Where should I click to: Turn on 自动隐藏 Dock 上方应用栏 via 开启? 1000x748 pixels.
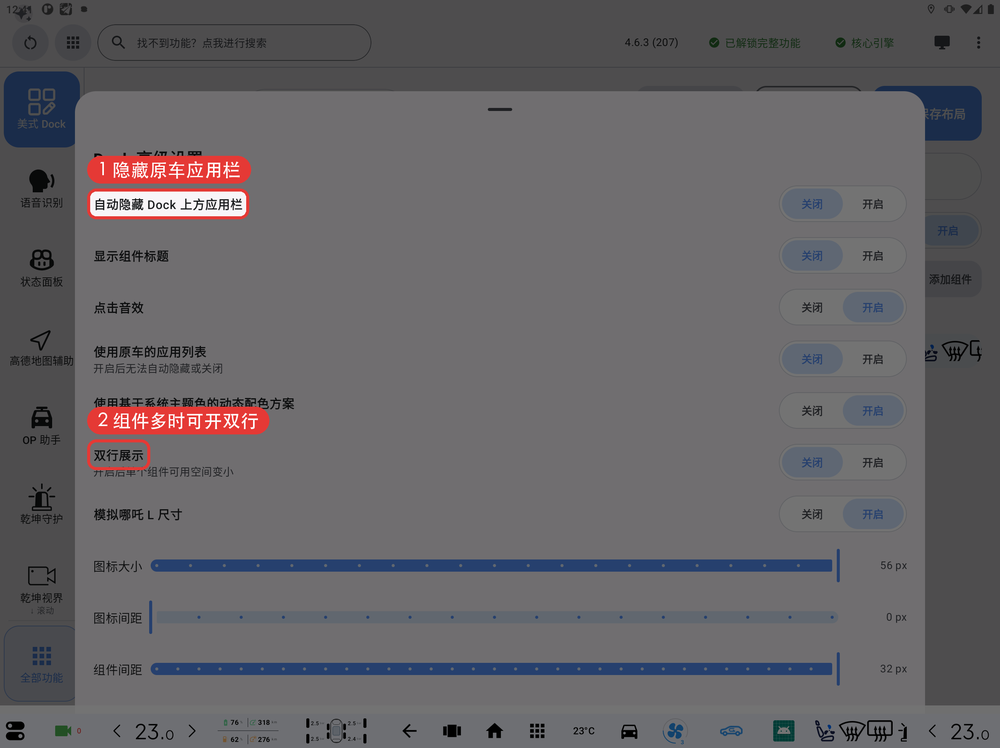[x=872, y=204]
